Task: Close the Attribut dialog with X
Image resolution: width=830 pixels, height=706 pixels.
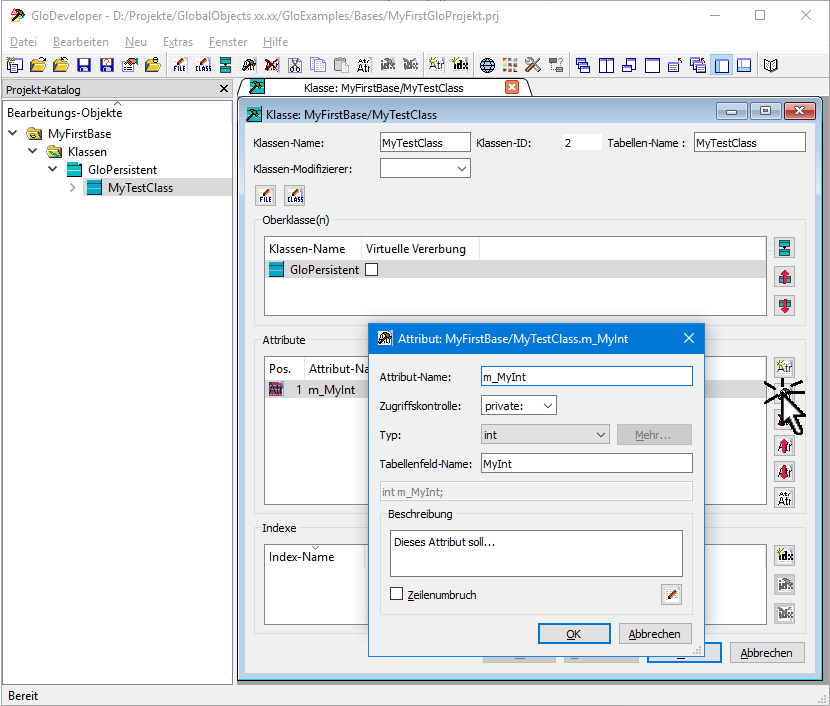Action: (x=689, y=338)
